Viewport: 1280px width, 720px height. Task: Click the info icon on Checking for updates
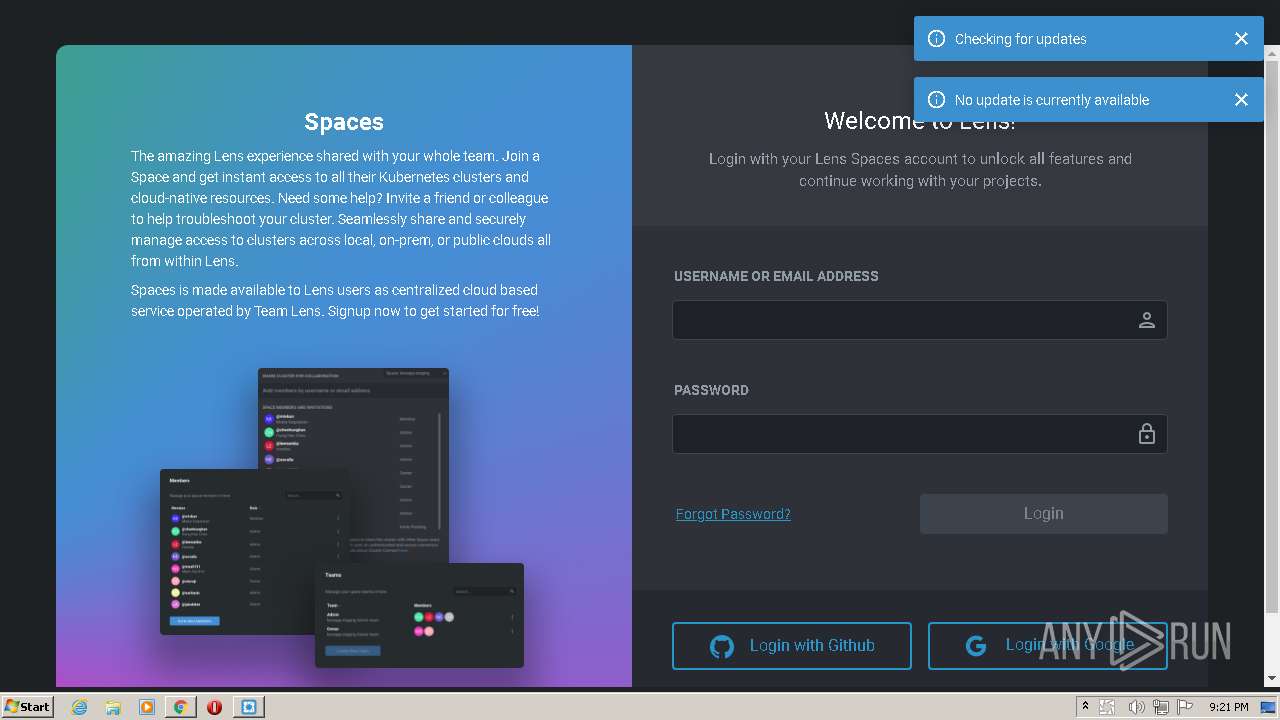tap(936, 39)
